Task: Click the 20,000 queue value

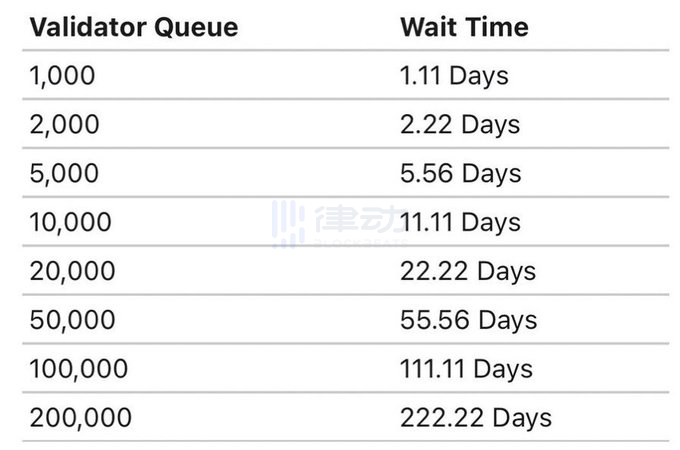Action: point(72,271)
